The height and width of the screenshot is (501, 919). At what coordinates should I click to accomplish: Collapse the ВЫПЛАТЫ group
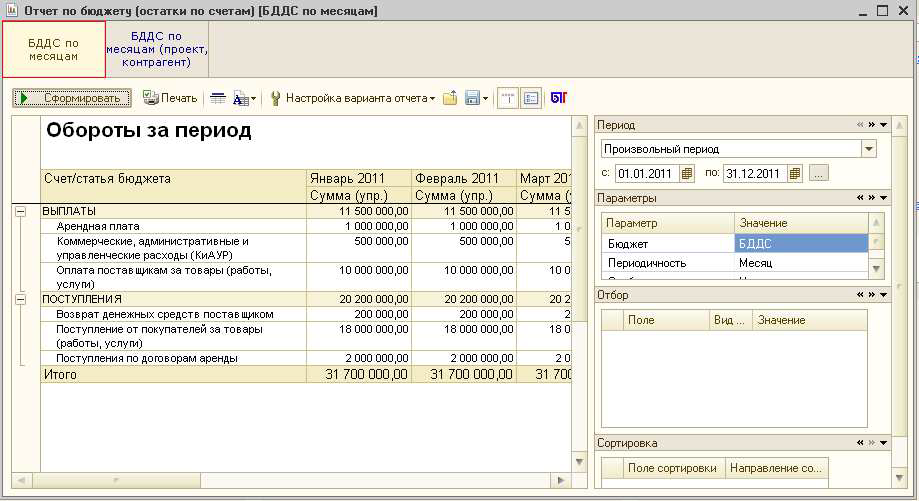(21, 212)
